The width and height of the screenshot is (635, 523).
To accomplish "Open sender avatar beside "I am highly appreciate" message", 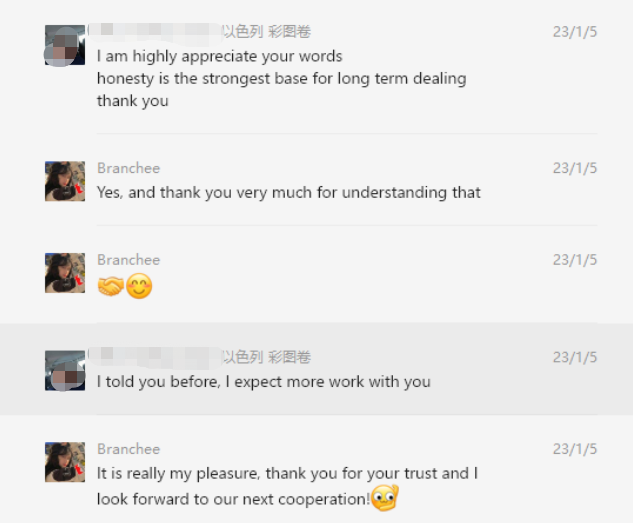I will 65,45.
